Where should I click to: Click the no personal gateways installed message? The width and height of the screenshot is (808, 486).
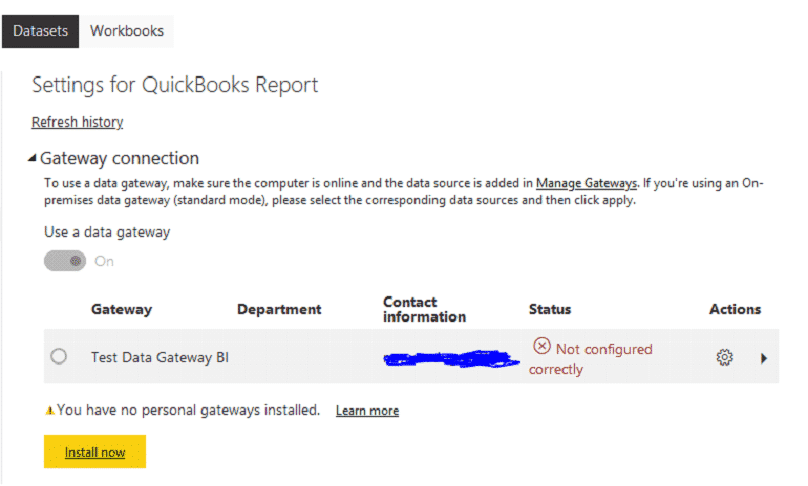[189, 410]
